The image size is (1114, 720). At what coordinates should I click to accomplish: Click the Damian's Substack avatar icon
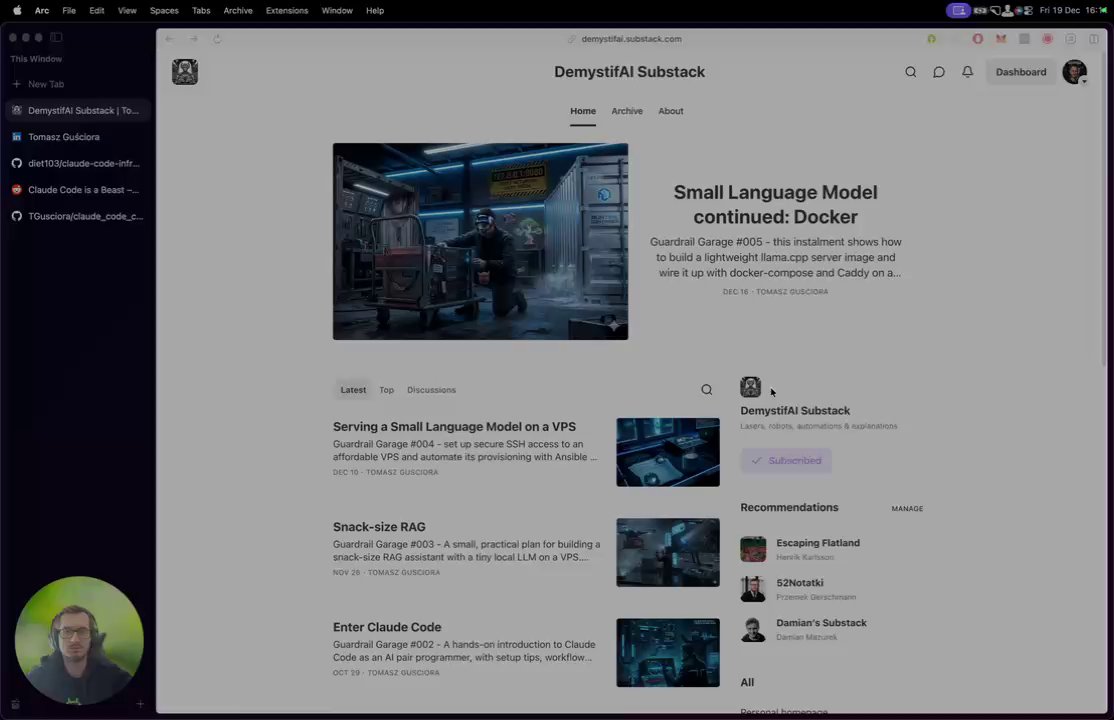point(753,628)
